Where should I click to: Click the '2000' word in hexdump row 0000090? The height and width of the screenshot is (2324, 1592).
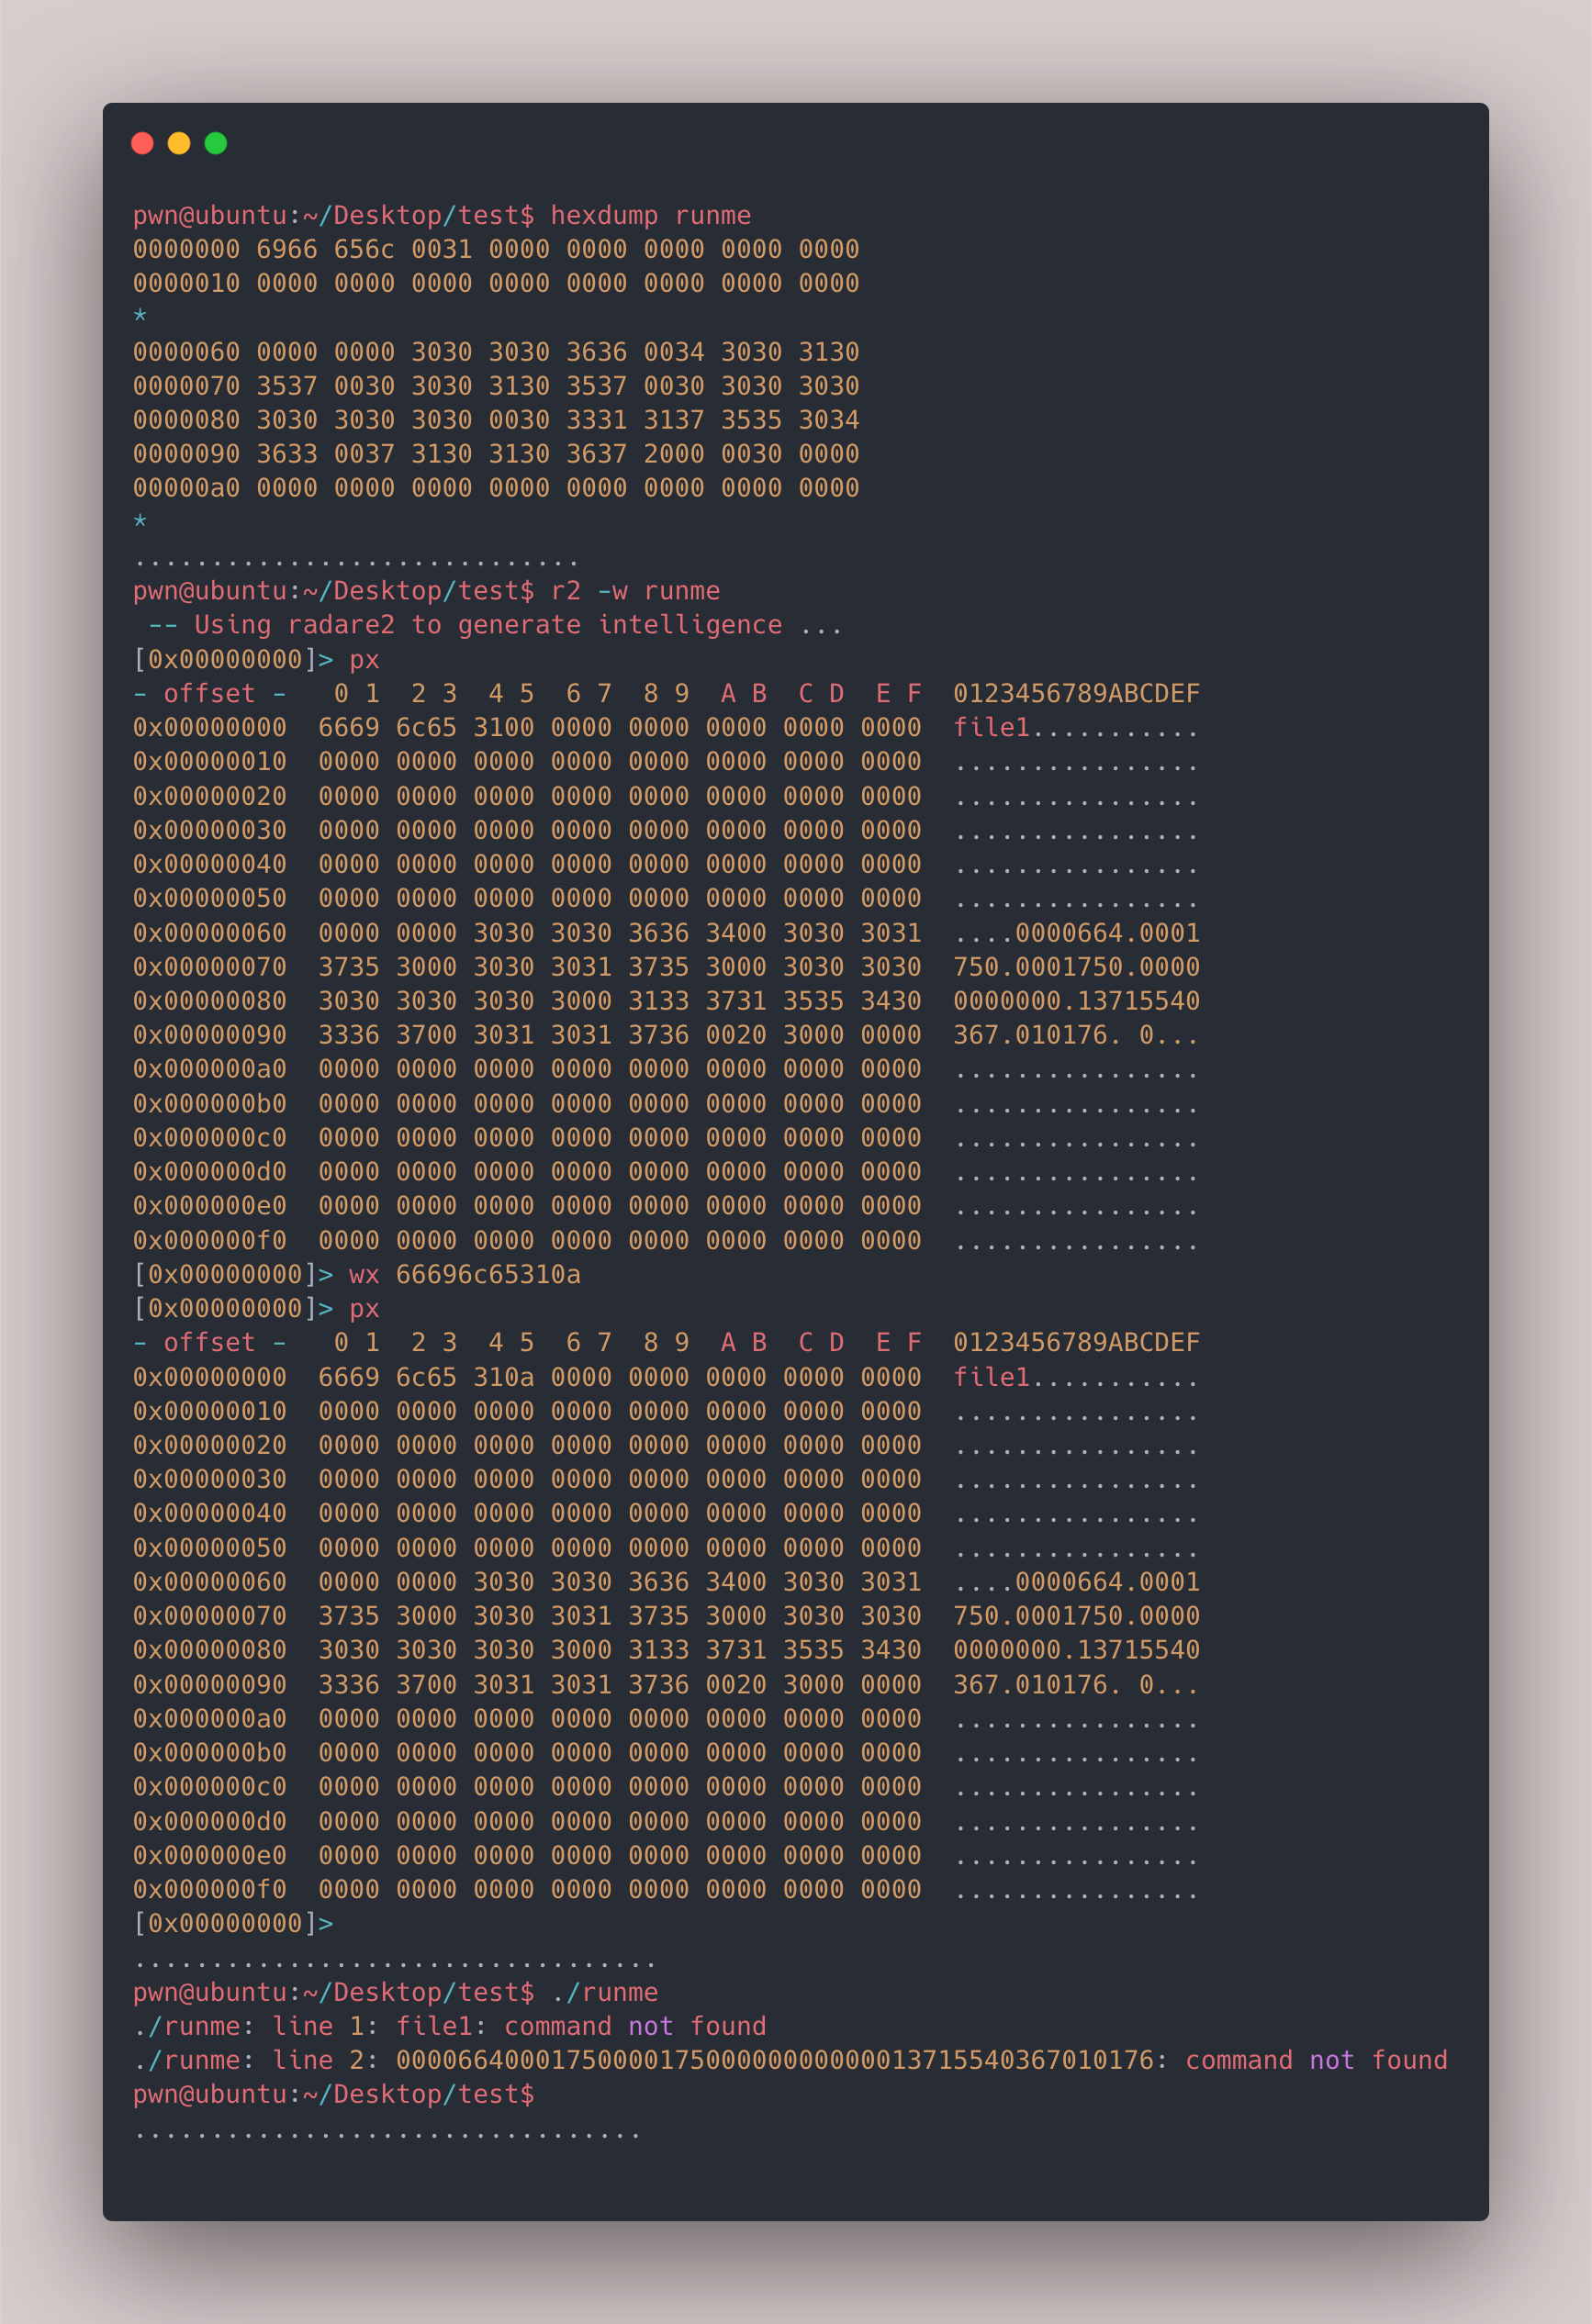[674, 454]
